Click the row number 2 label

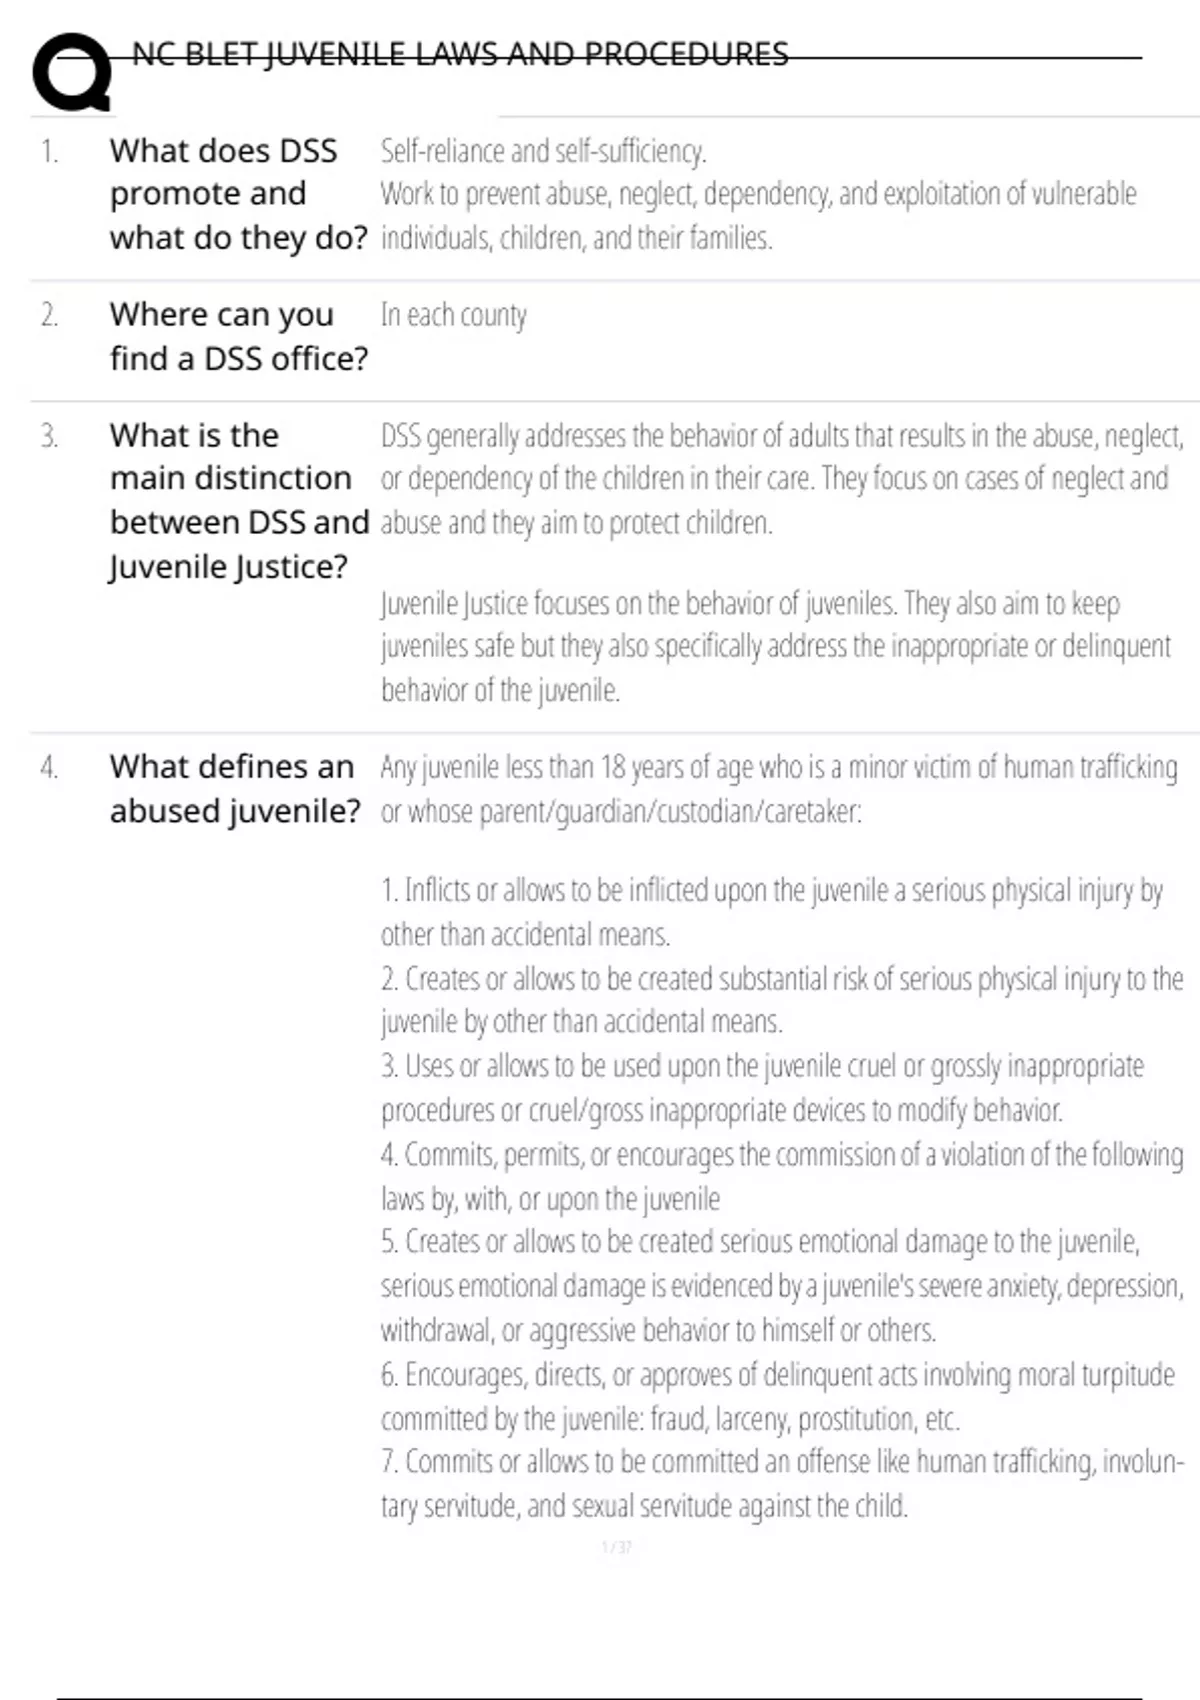[x=49, y=315]
